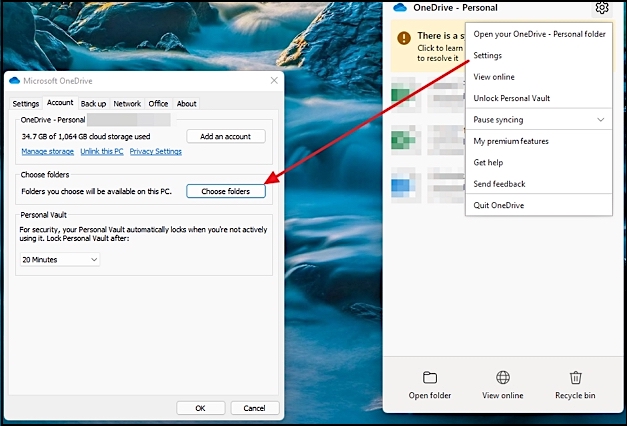Switch to the Settings tab
This screenshot has height=426, width=627.
click(x=26, y=103)
